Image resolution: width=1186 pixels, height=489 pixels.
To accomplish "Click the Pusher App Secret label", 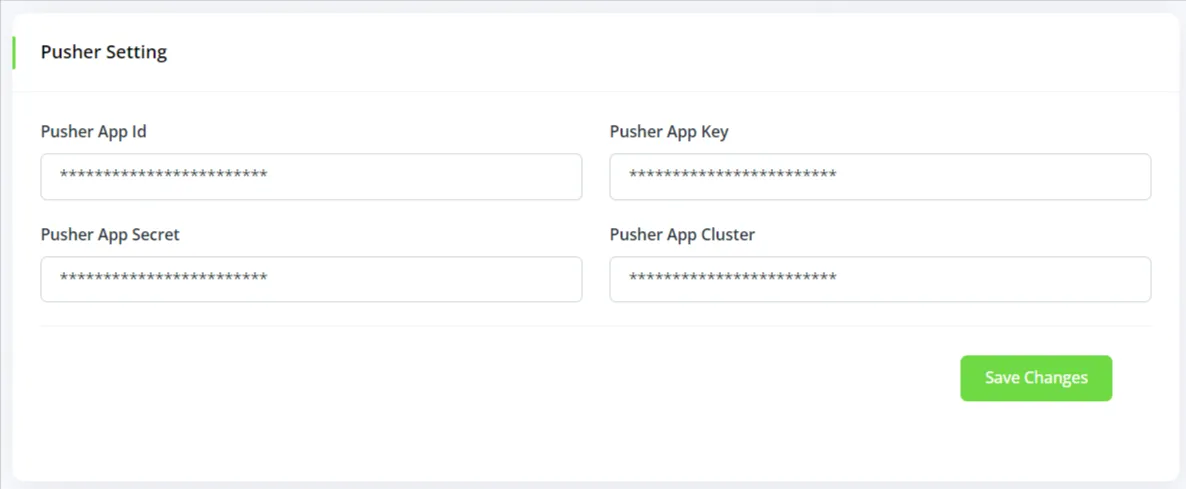I will pos(110,235).
